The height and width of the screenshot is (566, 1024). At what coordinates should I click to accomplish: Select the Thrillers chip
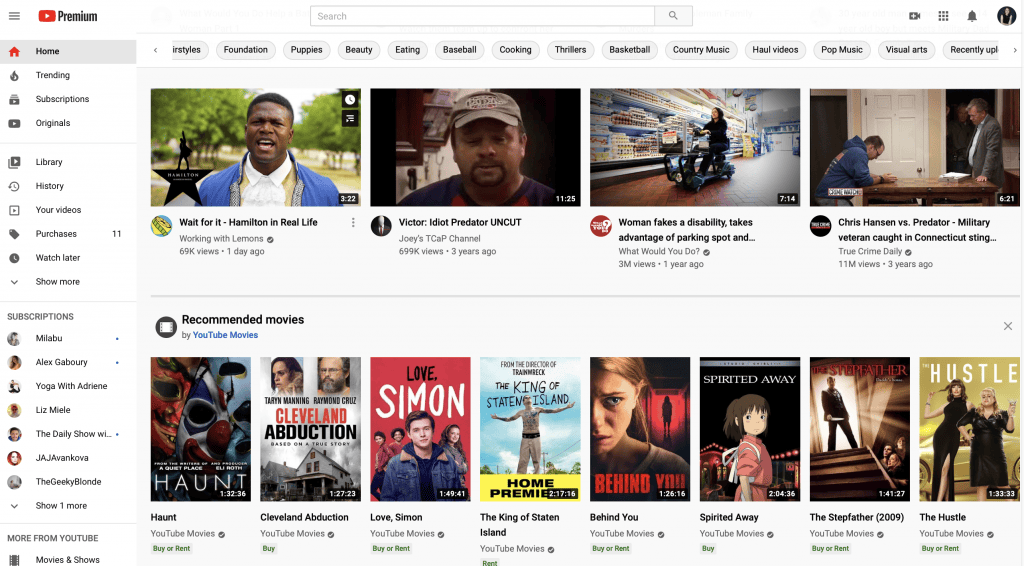[571, 50]
